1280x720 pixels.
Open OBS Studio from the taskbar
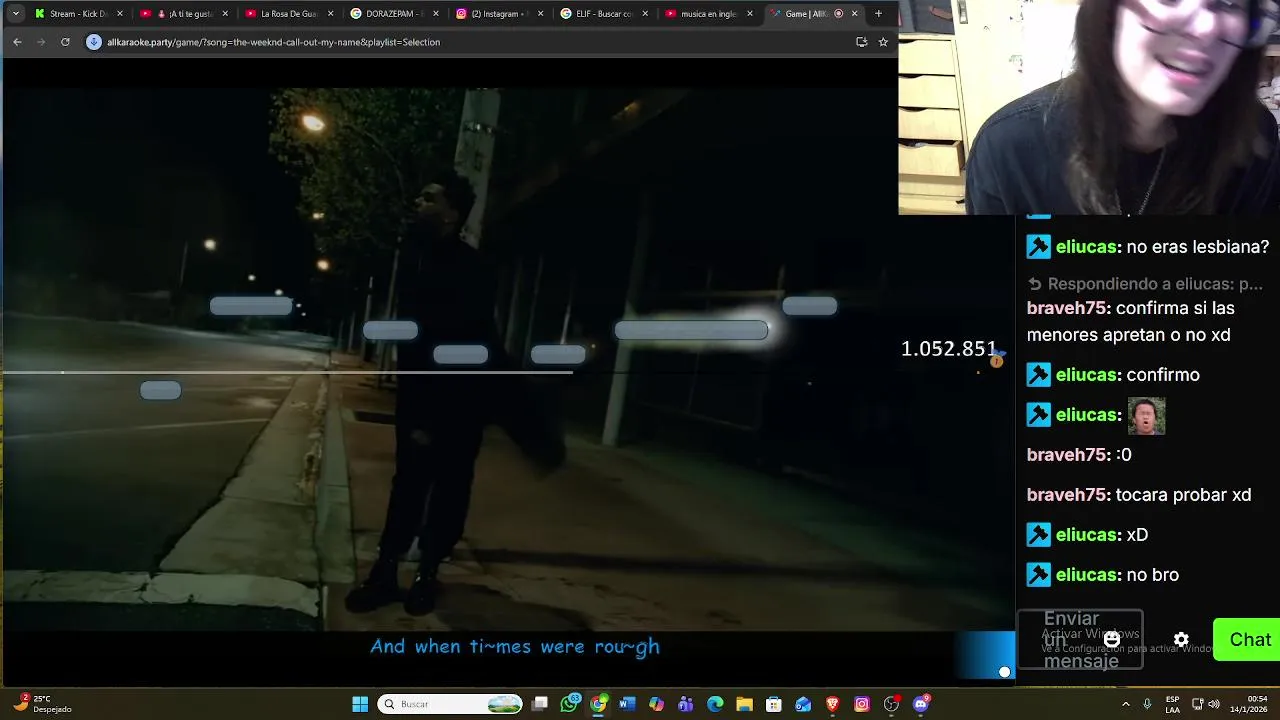[x=891, y=704]
